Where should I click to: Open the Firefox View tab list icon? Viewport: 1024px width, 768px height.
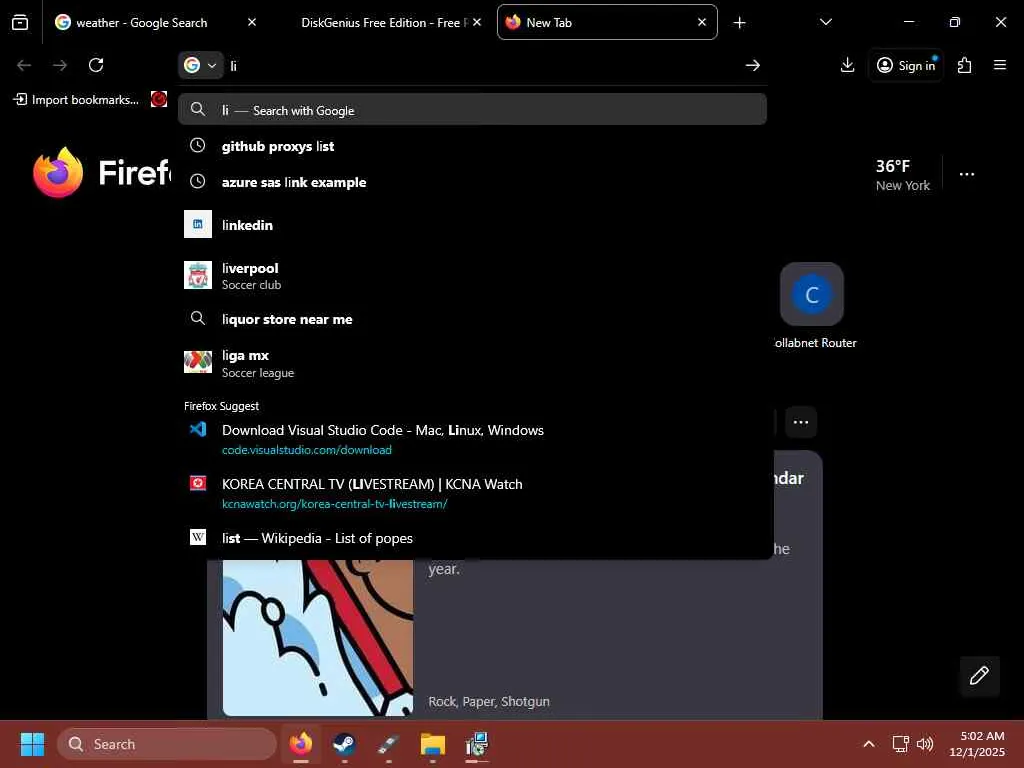click(20, 22)
